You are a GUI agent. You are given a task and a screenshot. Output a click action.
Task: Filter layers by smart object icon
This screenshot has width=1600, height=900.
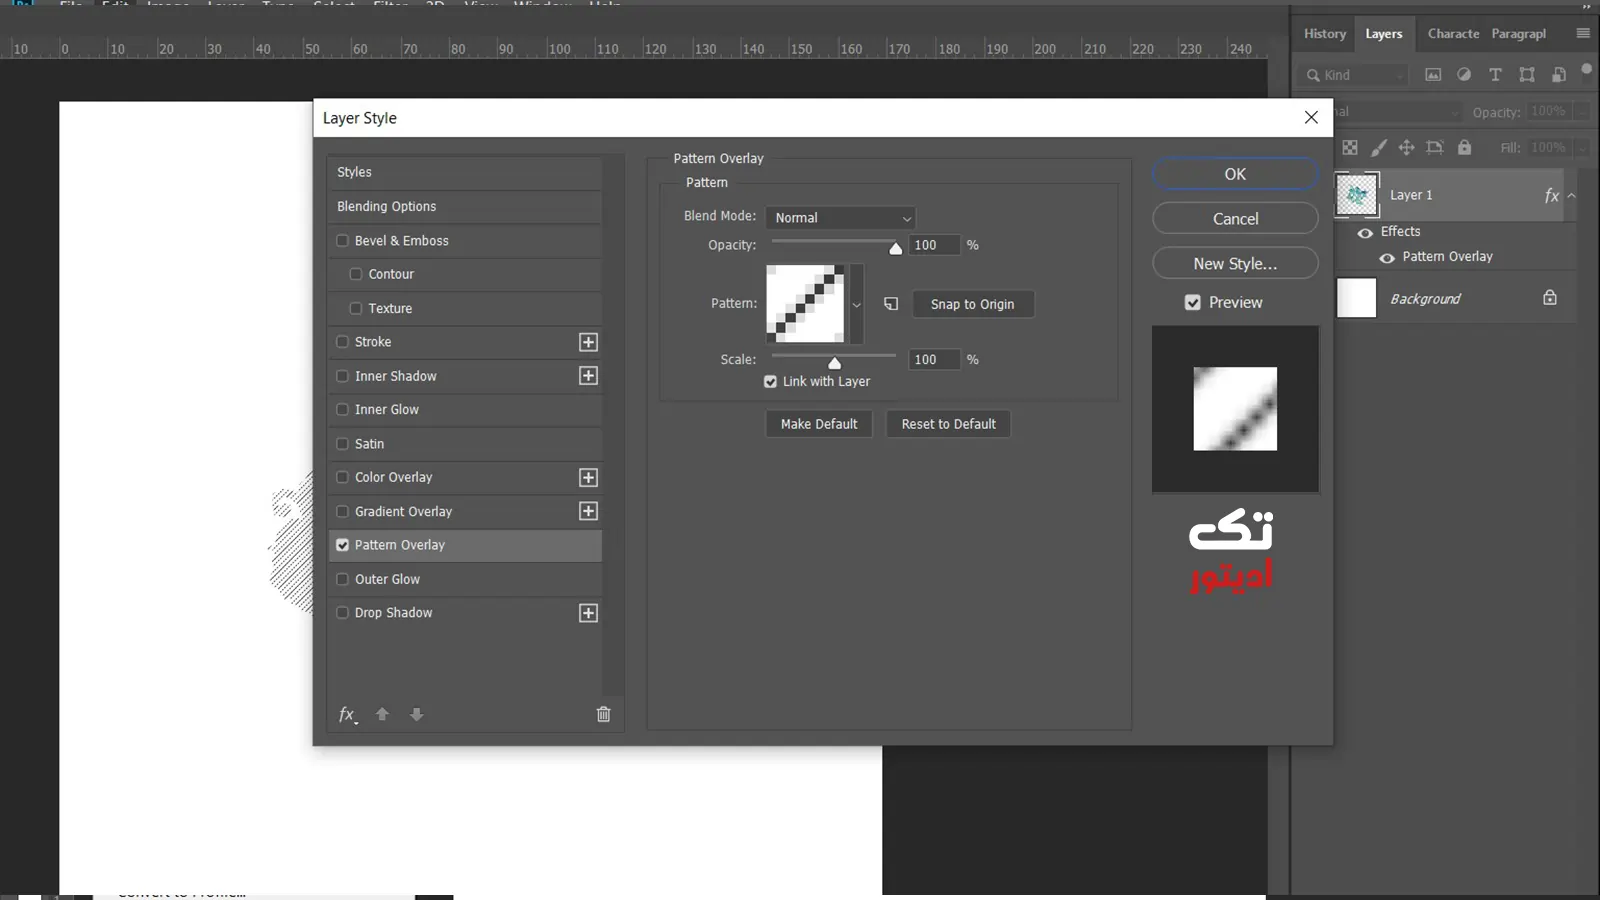(x=1558, y=75)
